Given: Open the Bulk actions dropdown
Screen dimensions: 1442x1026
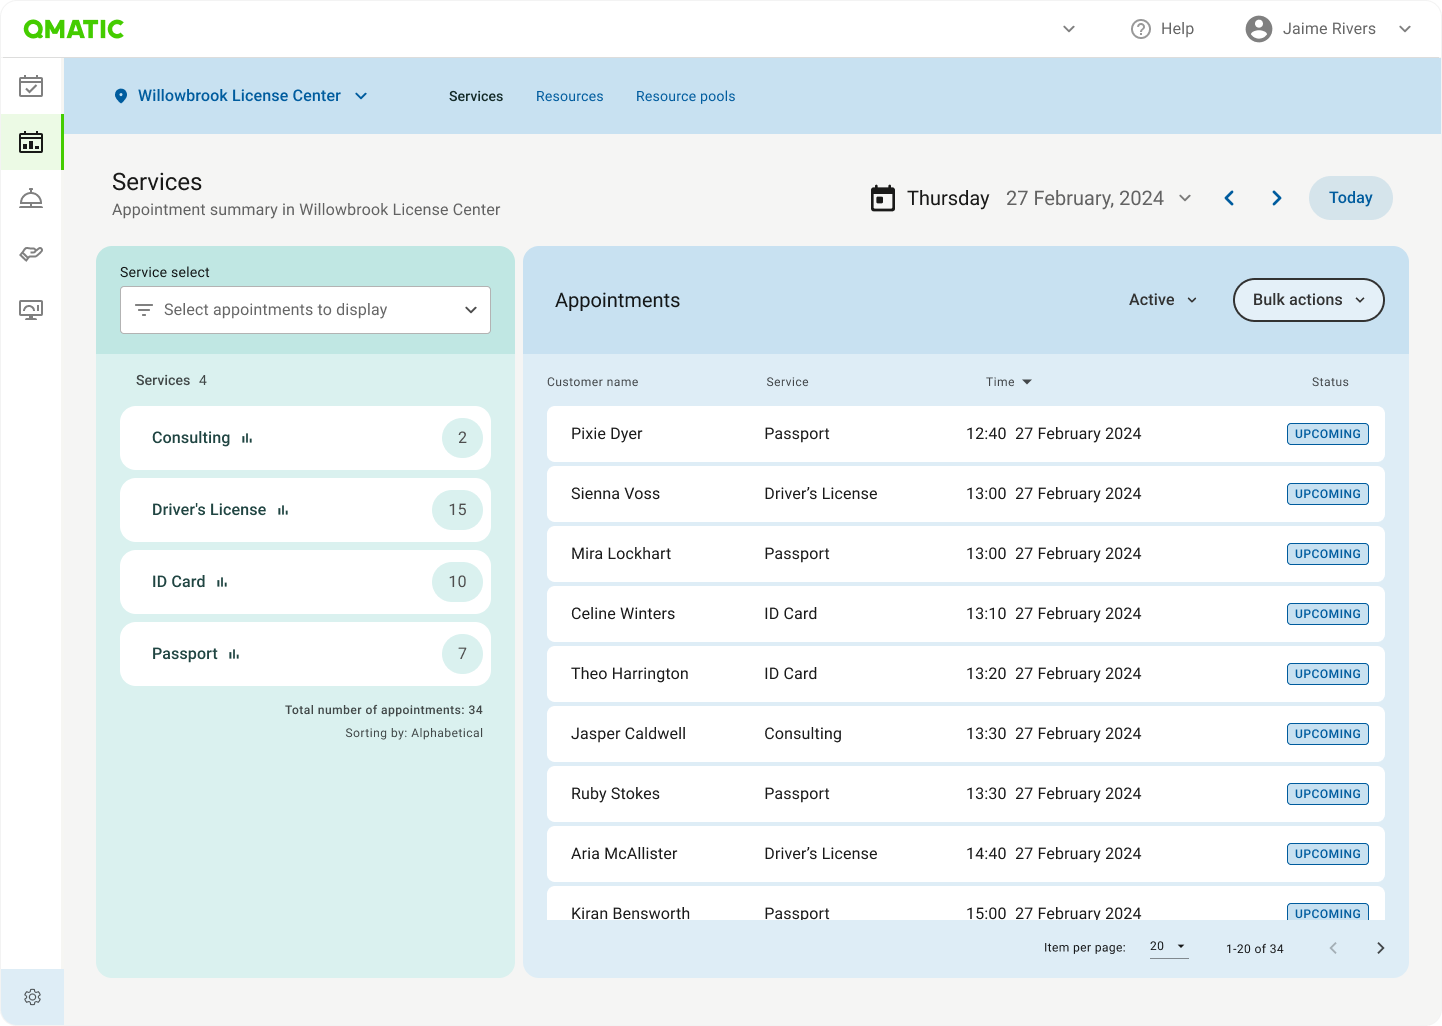Looking at the screenshot, I should click(1308, 300).
